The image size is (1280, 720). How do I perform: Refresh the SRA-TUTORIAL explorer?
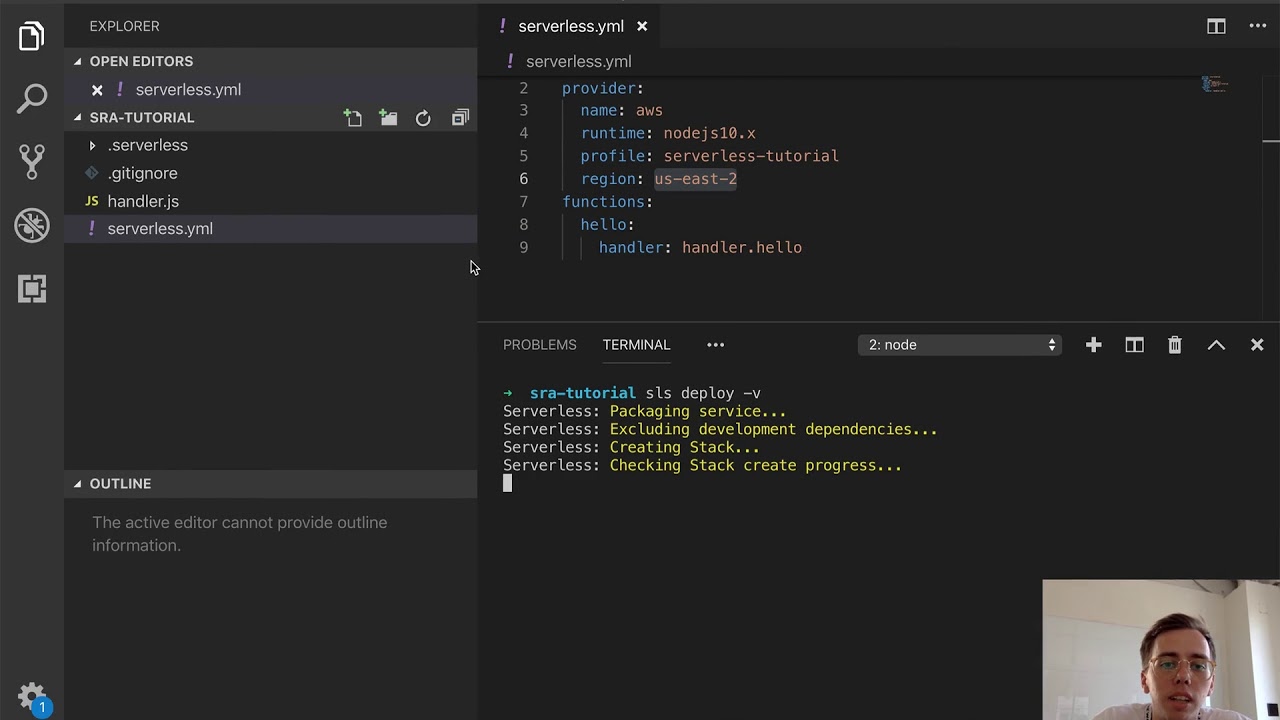click(423, 118)
